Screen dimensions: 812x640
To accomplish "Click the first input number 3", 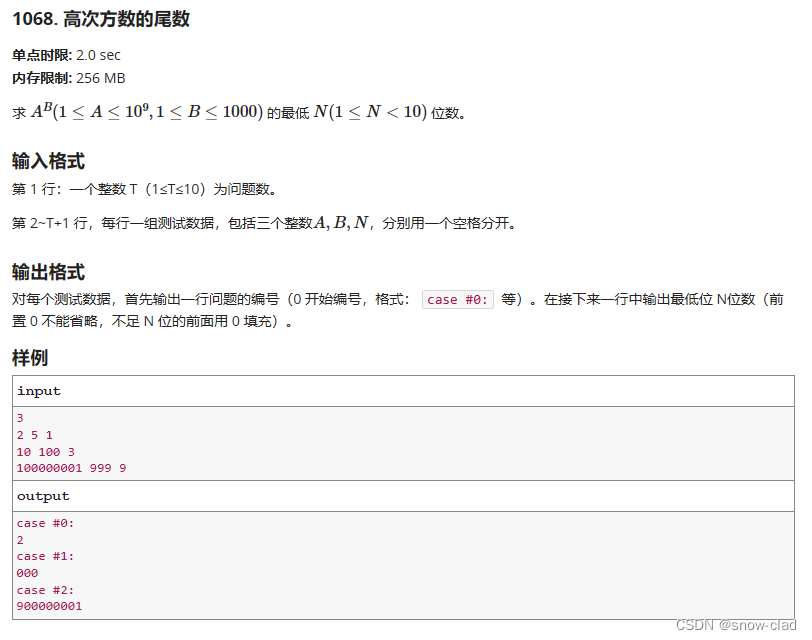I will point(19,418).
